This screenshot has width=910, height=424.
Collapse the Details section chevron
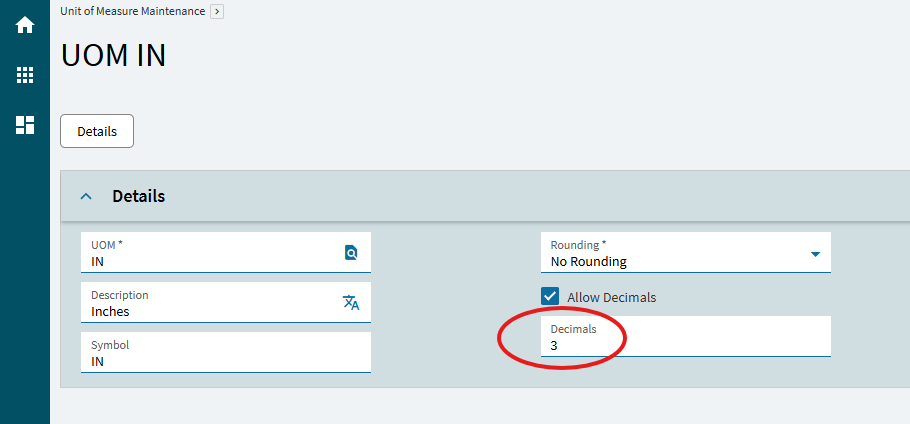[x=86, y=197]
